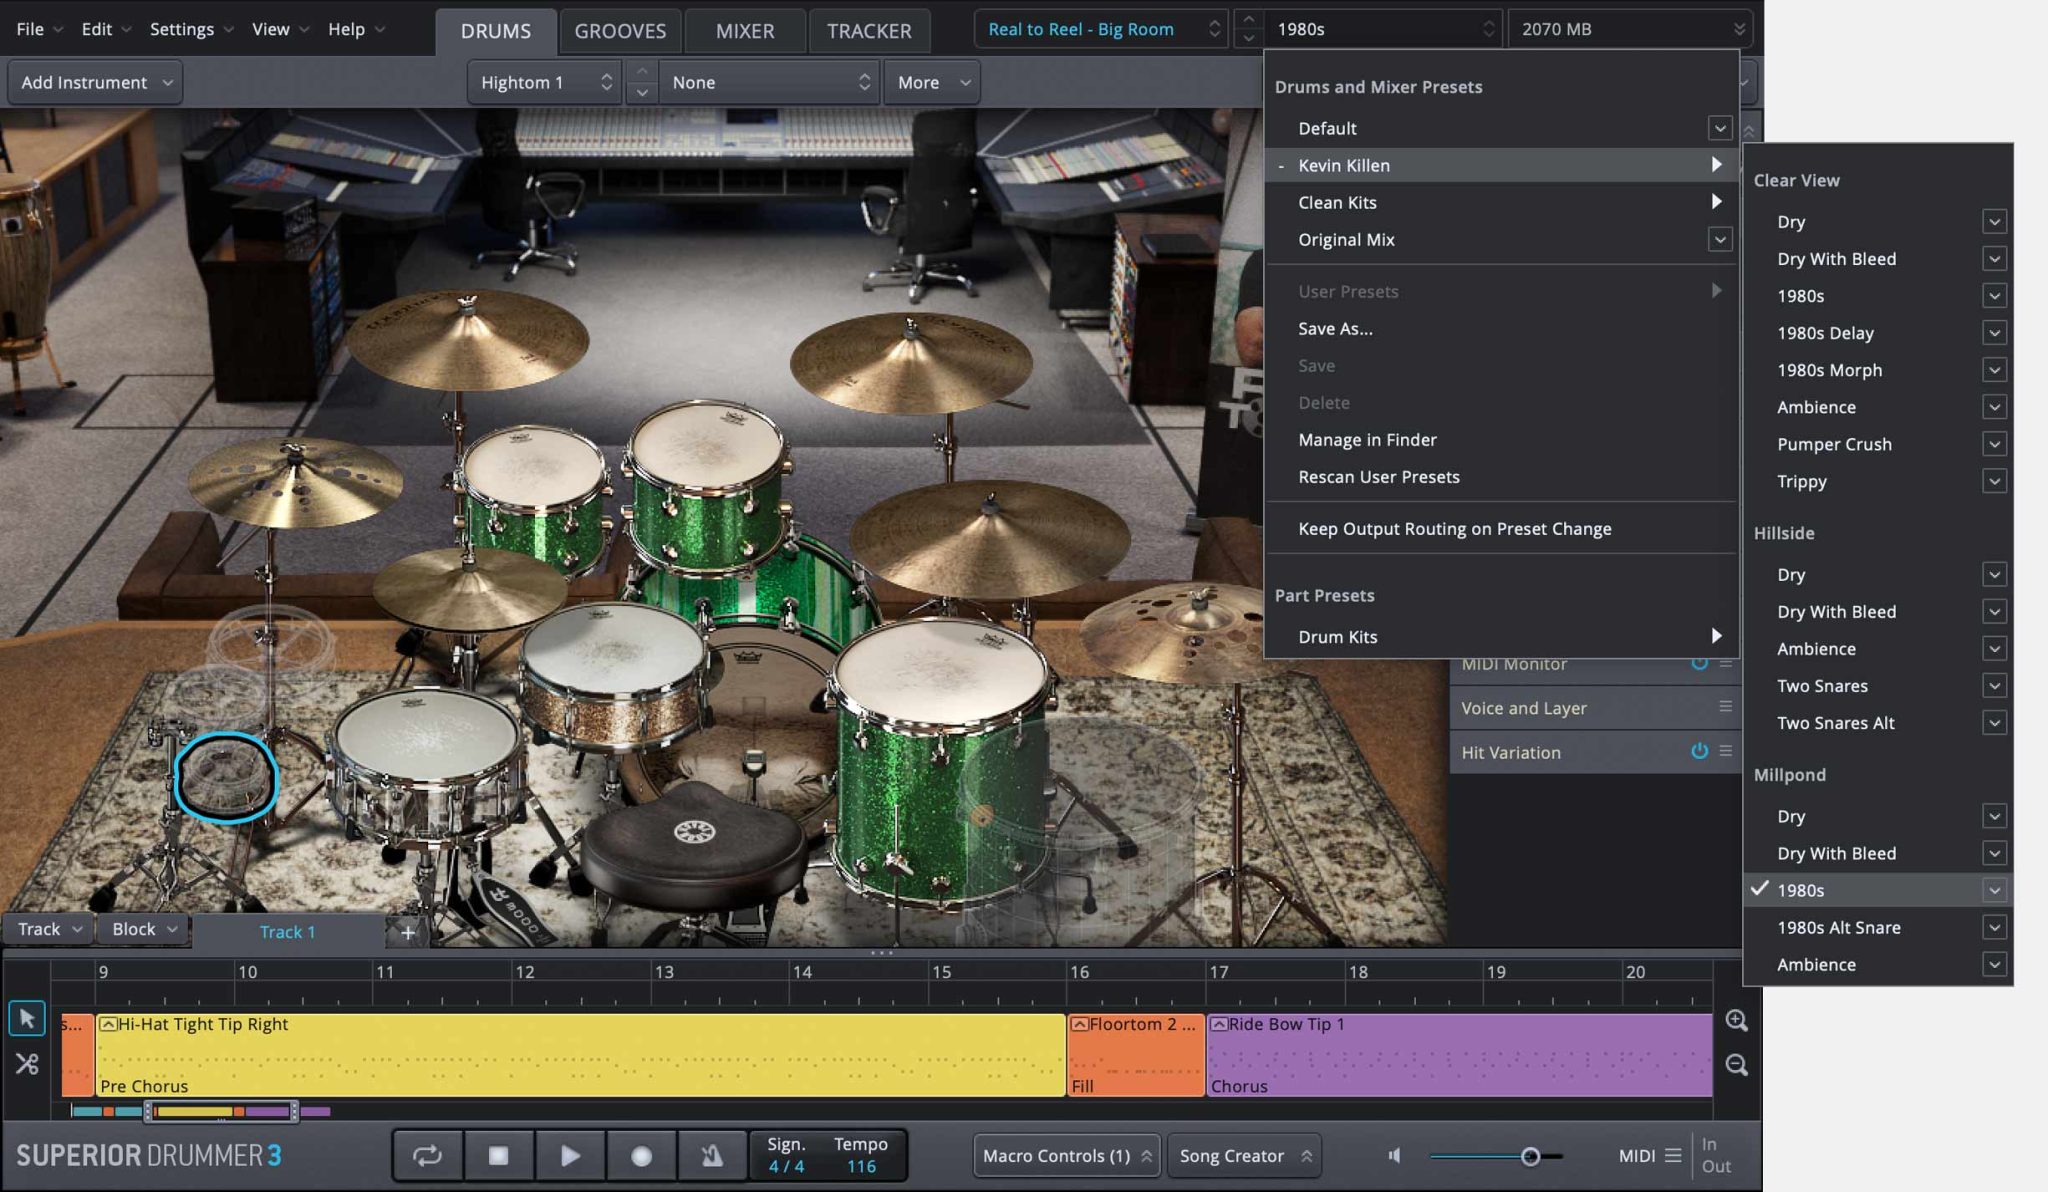Click the master volume speaker icon
The image size is (2048, 1192).
pyautogui.click(x=1395, y=1156)
